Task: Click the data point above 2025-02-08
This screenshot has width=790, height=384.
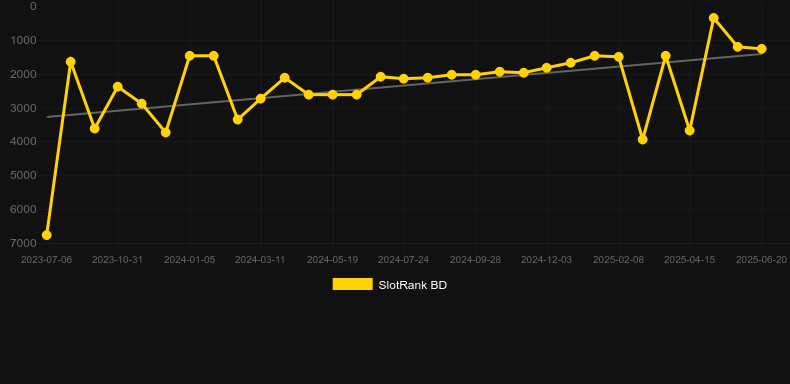Action: 619,57
